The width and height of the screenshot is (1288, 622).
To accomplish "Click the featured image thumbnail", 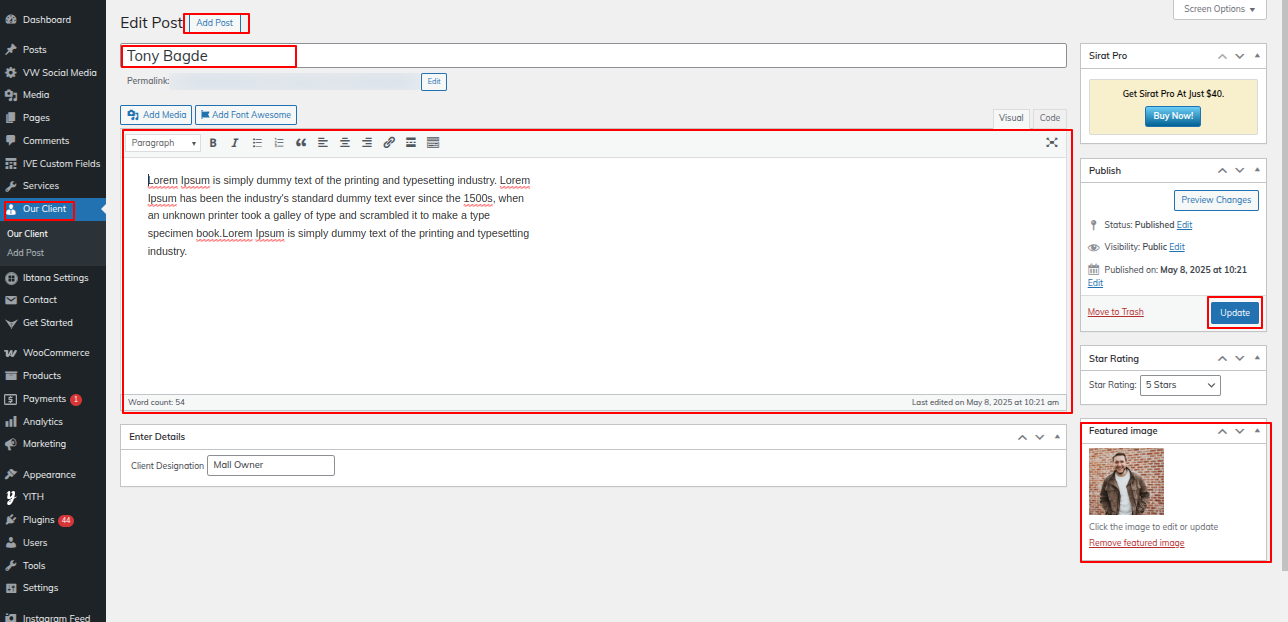I will [x=1126, y=481].
